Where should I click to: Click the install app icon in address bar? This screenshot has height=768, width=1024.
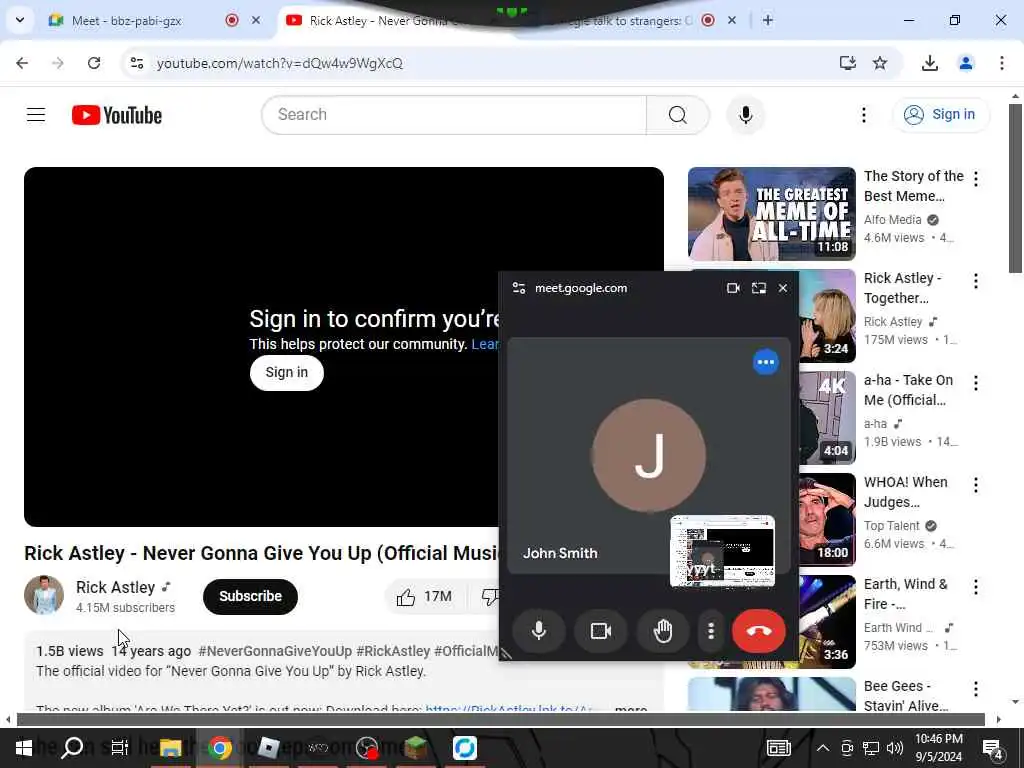tap(847, 63)
